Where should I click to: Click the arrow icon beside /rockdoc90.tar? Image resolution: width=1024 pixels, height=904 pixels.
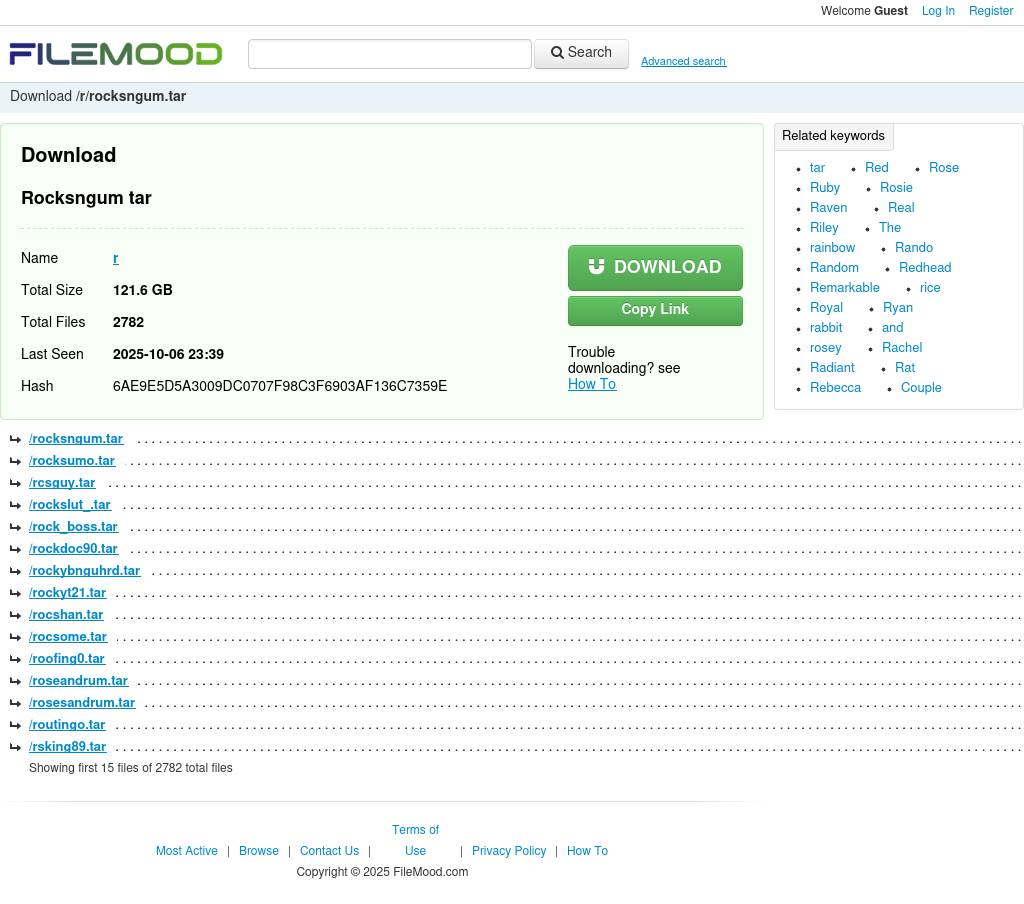15,550
